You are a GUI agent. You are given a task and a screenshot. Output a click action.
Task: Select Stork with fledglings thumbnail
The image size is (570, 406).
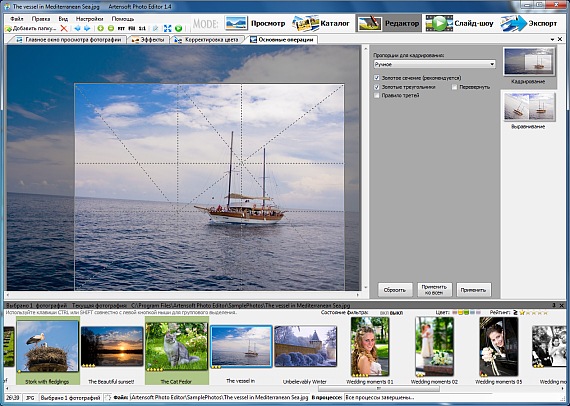pyautogui.click(x=48, y=350)
